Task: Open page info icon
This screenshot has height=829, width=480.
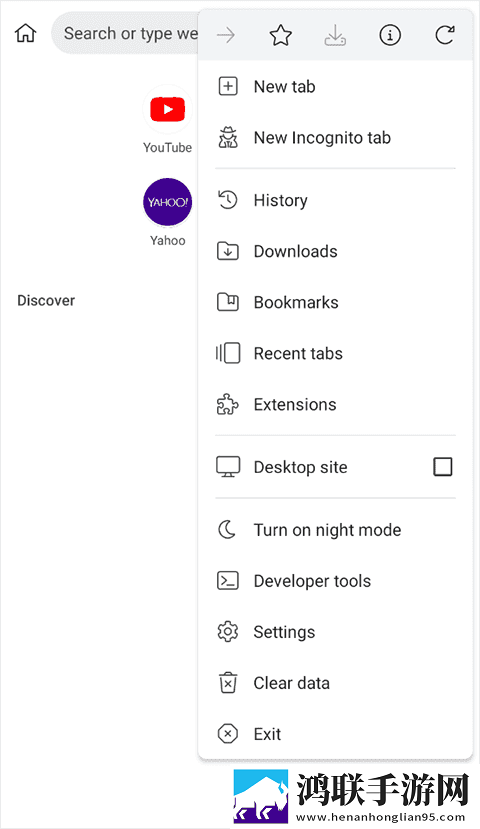Action: click(390, 35)
